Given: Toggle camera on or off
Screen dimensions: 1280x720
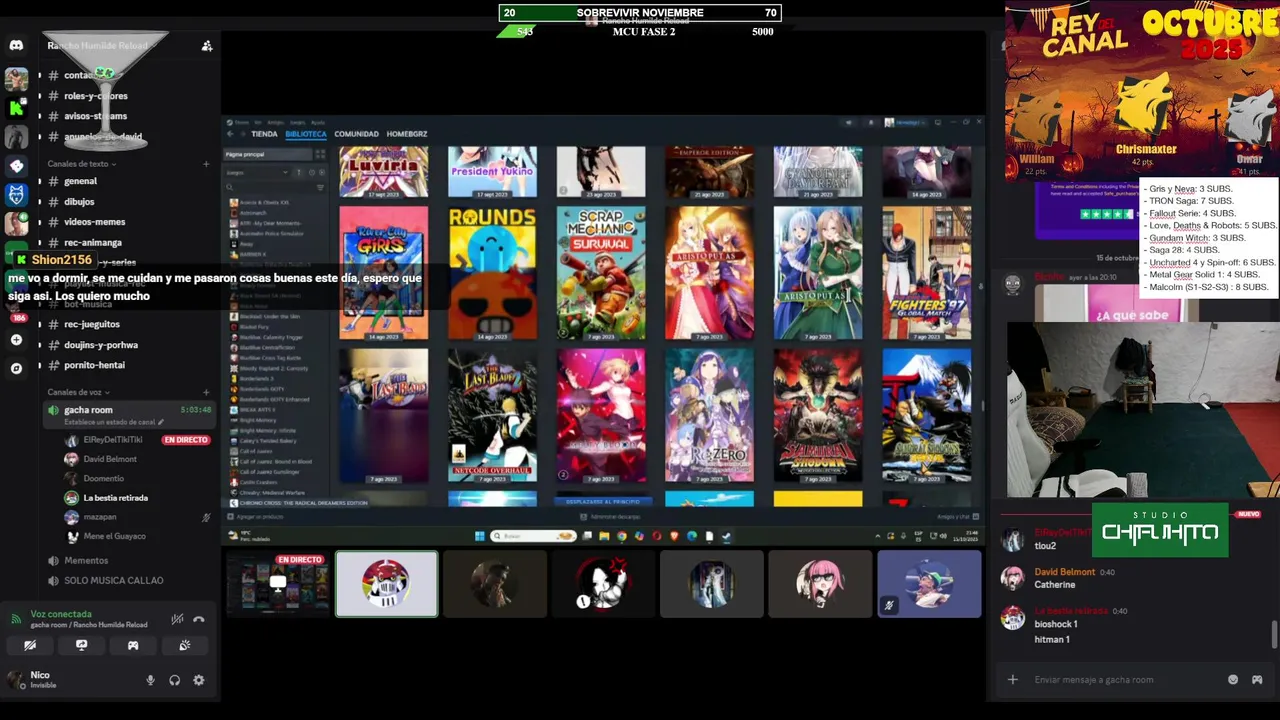Looking at the screenshot, I should click(x=30, y=645).
